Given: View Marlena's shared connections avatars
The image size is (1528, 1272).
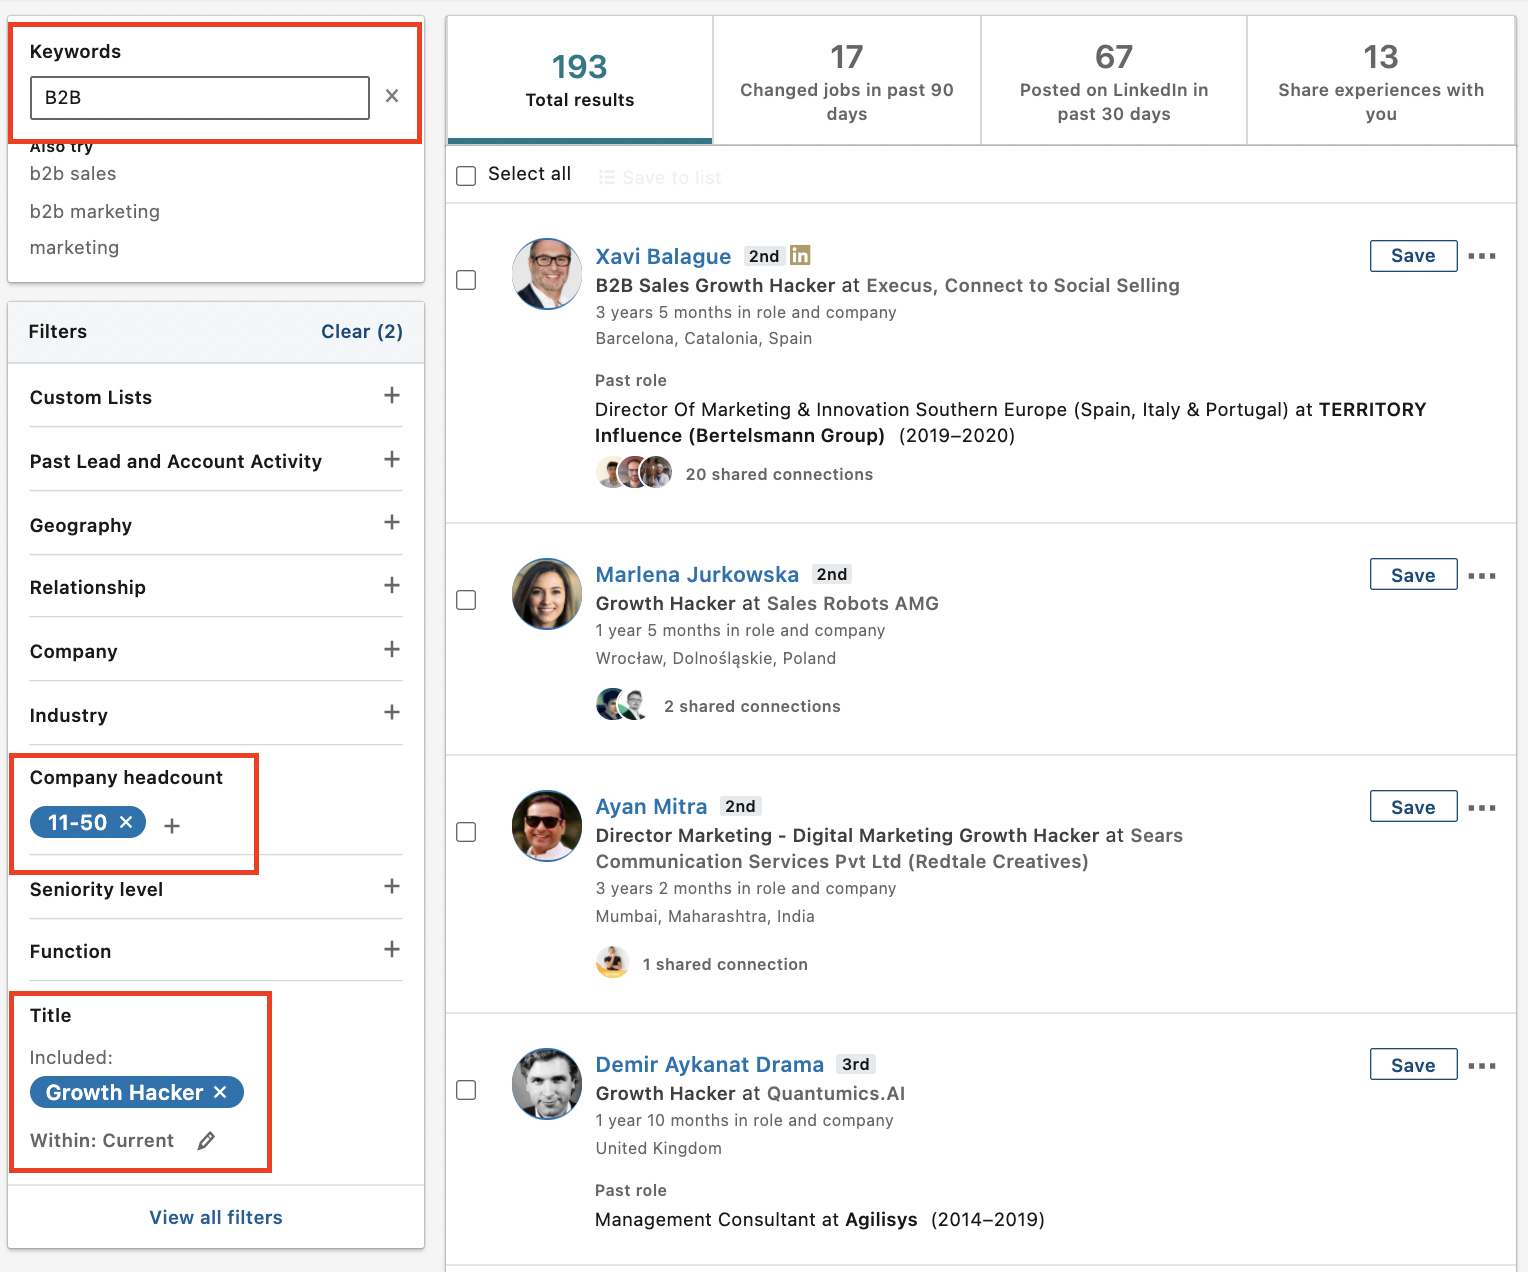Looking at the screenshot, I should tap(622, 704).
